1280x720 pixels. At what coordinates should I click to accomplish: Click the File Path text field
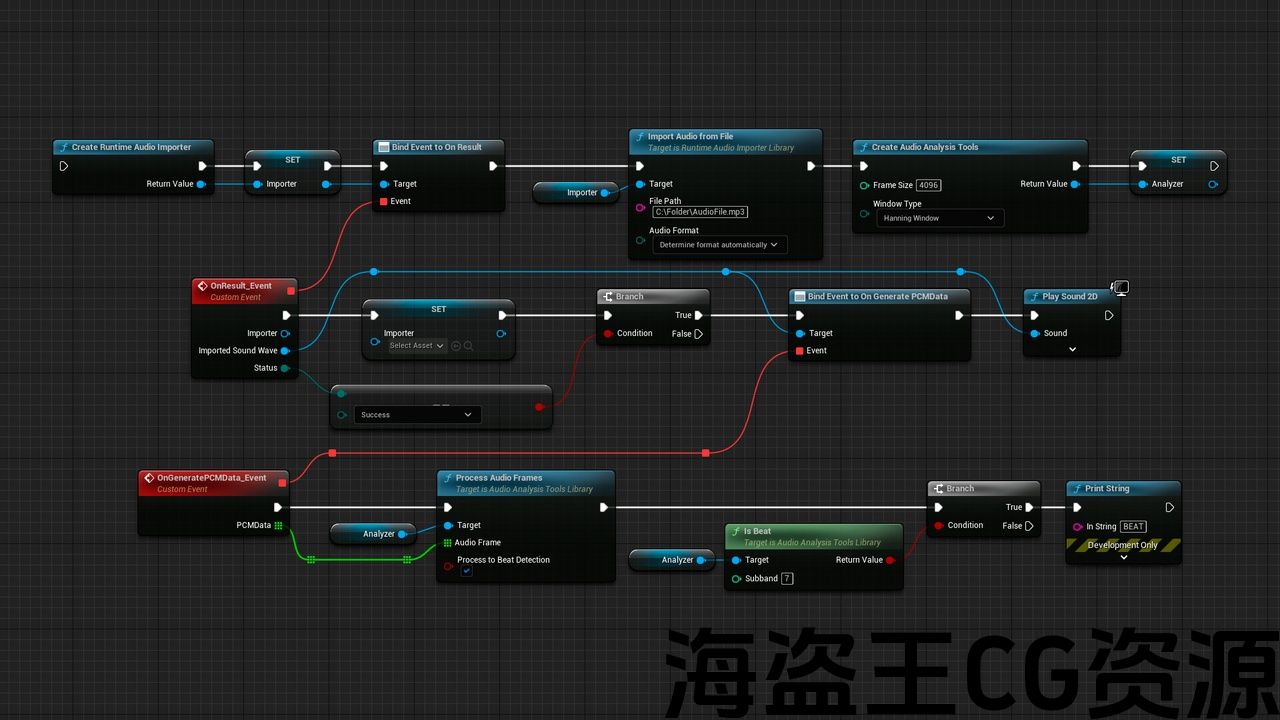700,212
